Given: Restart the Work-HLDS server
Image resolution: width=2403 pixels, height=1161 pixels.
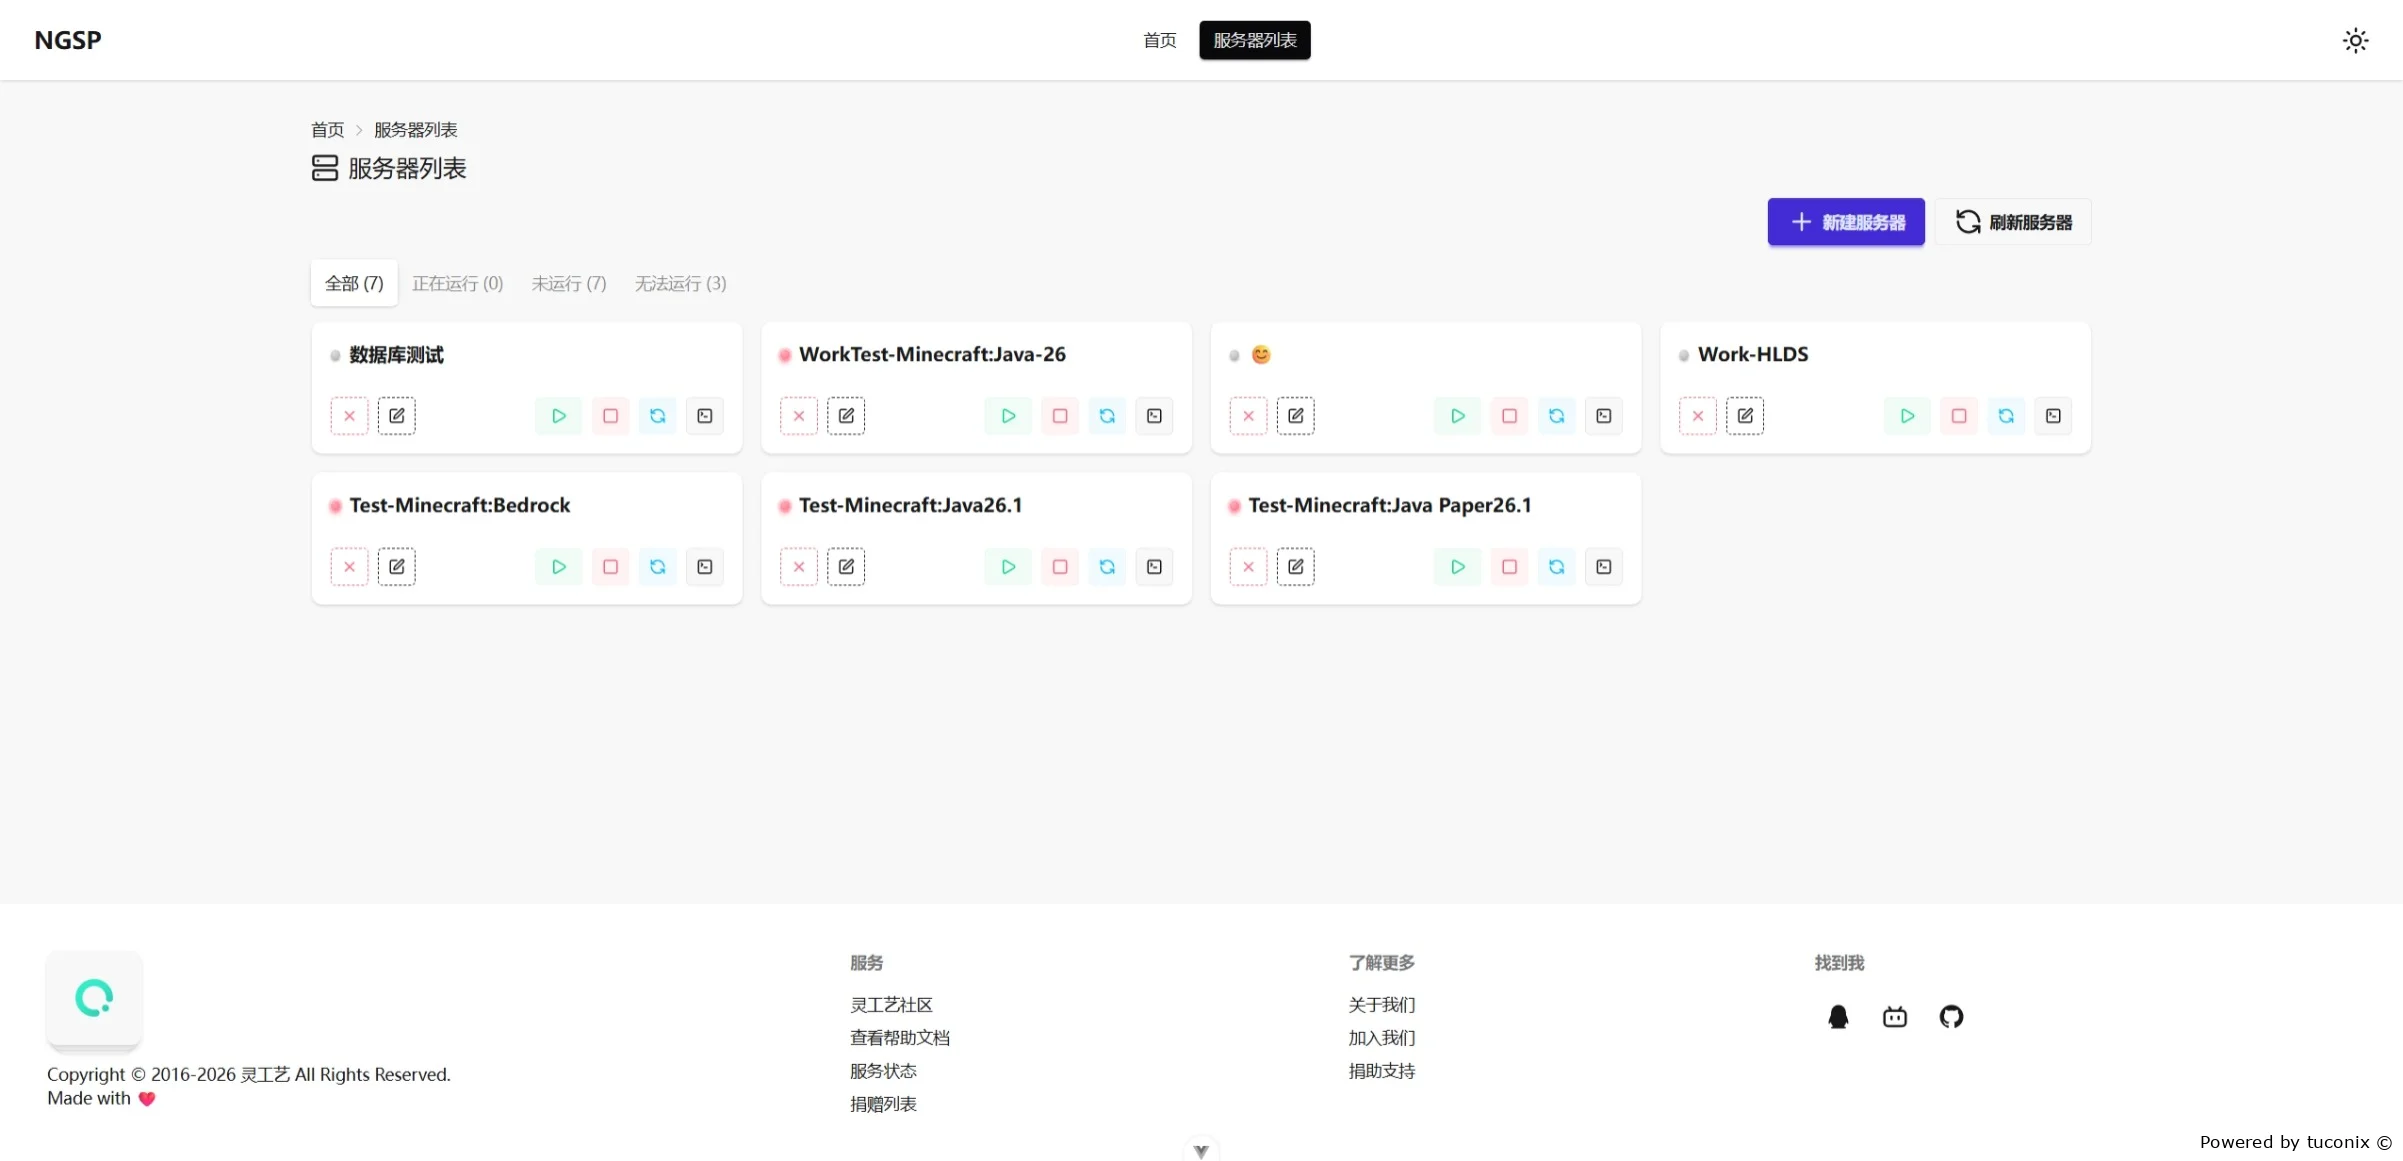Looking at the screenshot, I should 2006,416.
